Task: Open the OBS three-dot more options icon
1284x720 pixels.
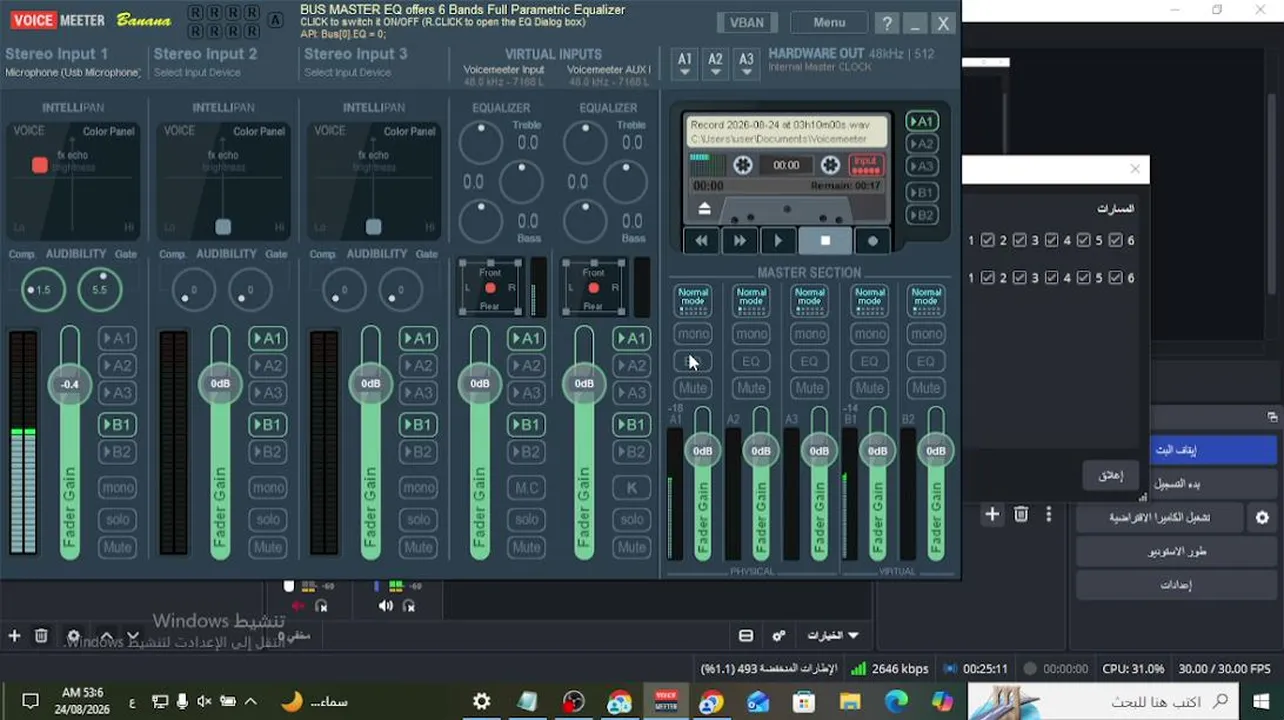Action: (x=1048, y=514)
